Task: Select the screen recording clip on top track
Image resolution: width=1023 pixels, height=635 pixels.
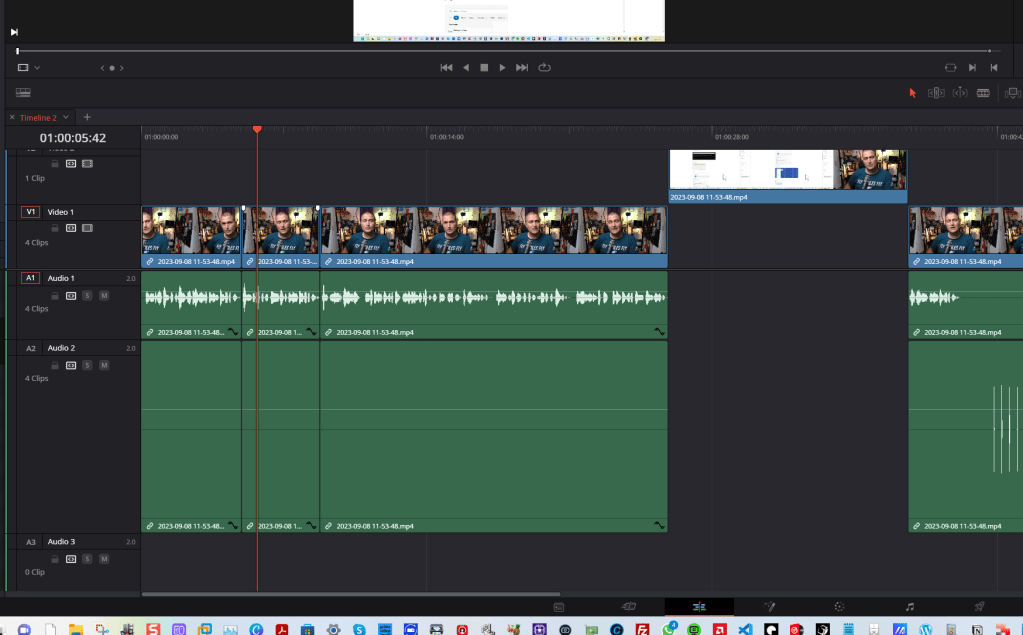Action: pos(788,176)
